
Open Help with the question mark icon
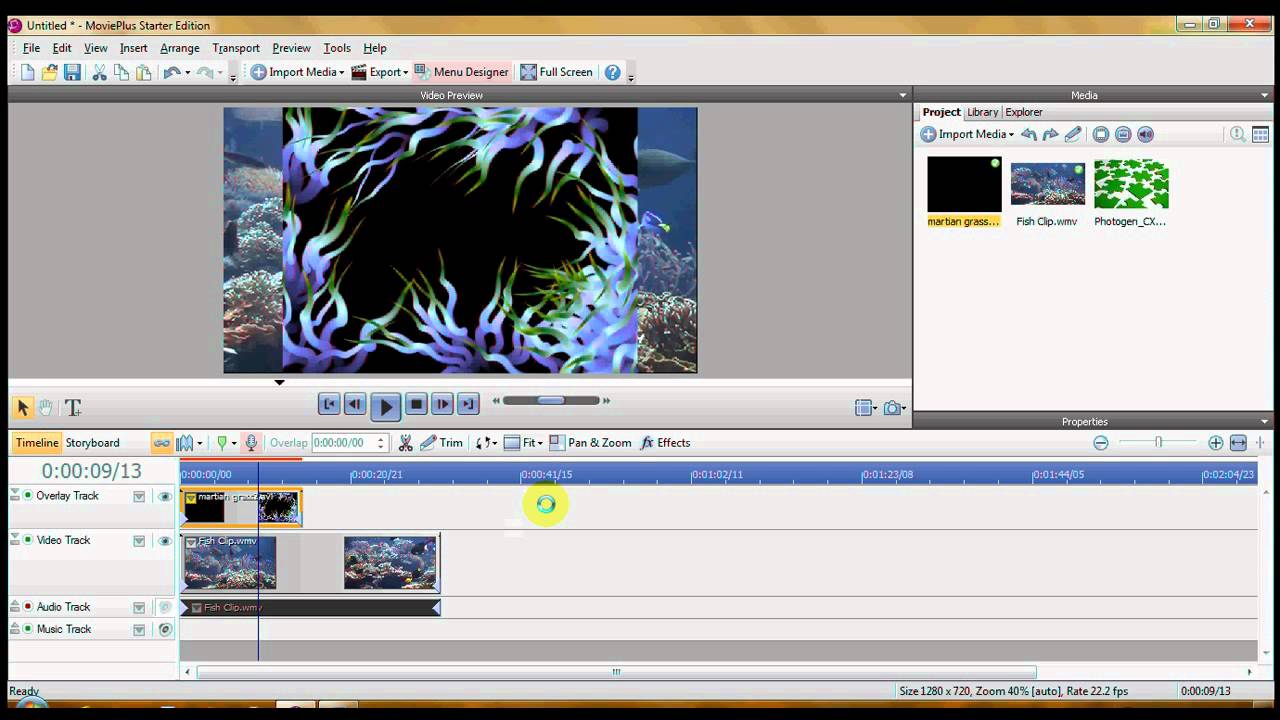tap(613, 72)
